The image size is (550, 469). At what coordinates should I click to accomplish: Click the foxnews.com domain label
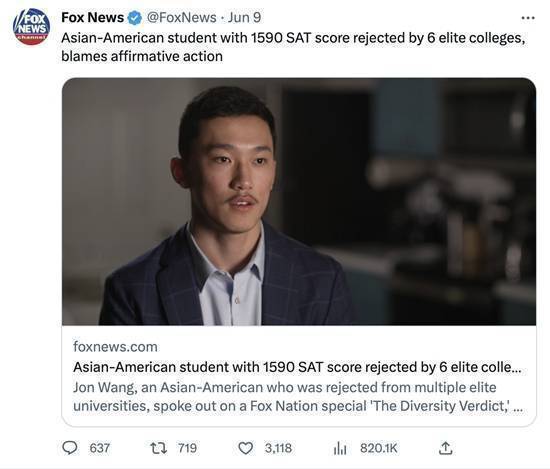(115, 347)
